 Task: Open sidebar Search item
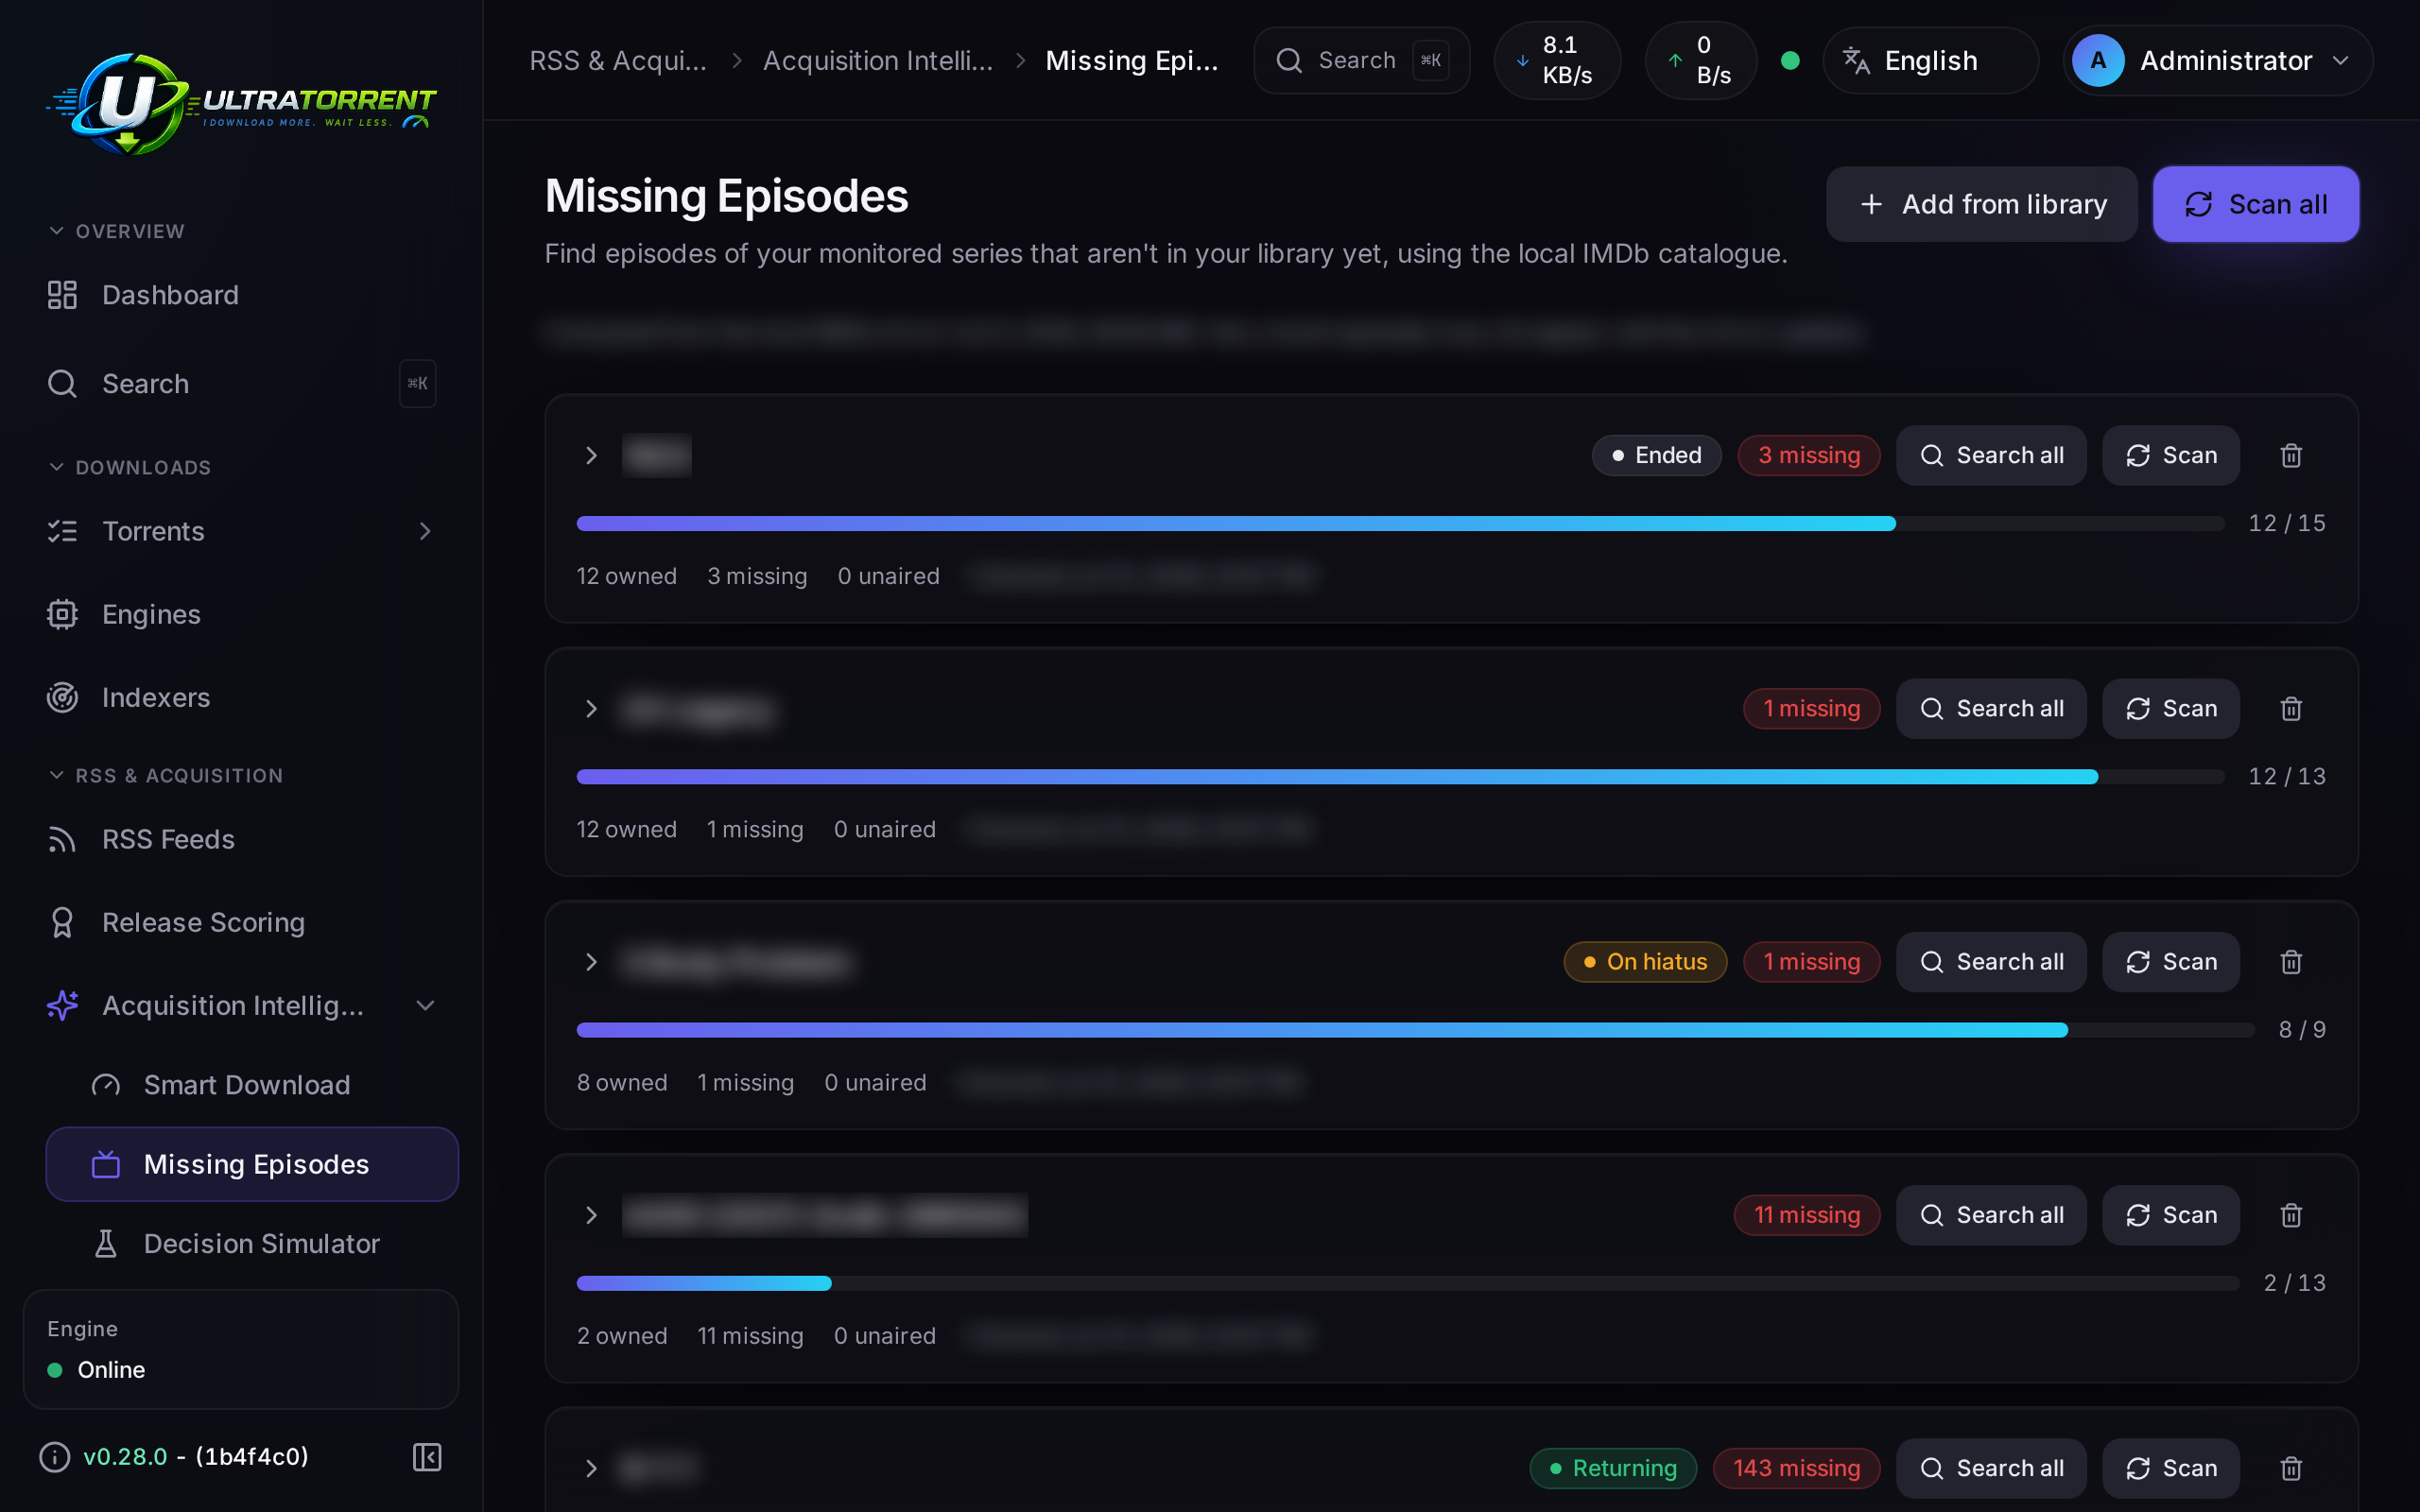241,384
